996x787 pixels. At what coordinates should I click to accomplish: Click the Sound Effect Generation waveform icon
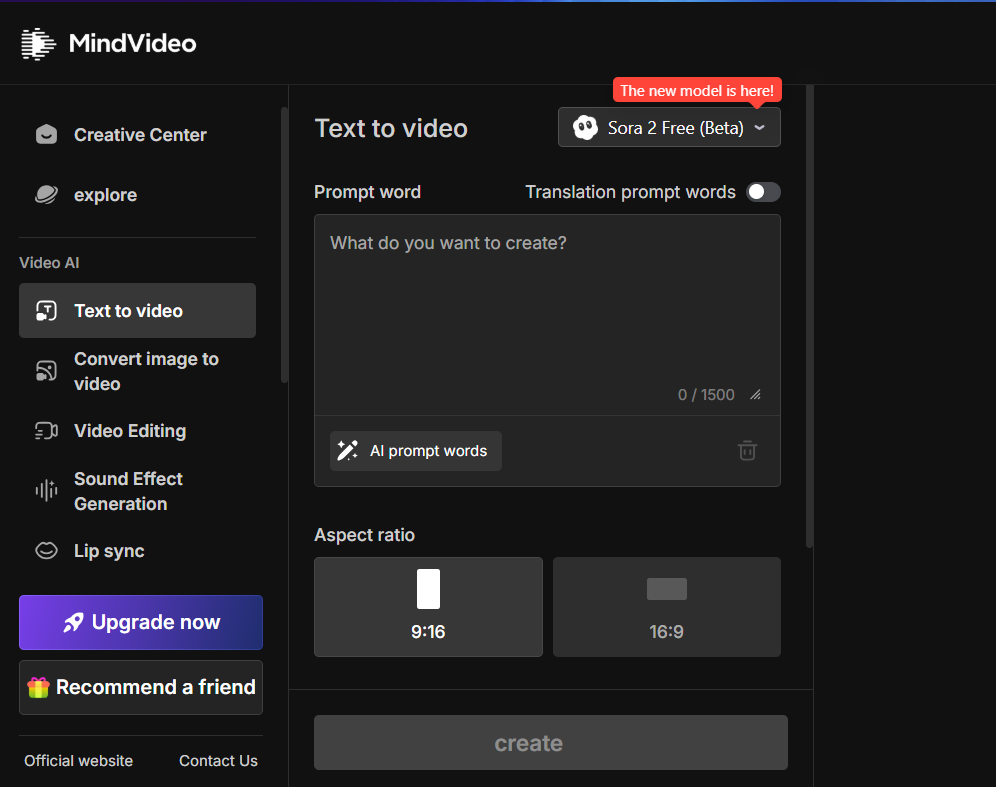[x=46, y=491]
